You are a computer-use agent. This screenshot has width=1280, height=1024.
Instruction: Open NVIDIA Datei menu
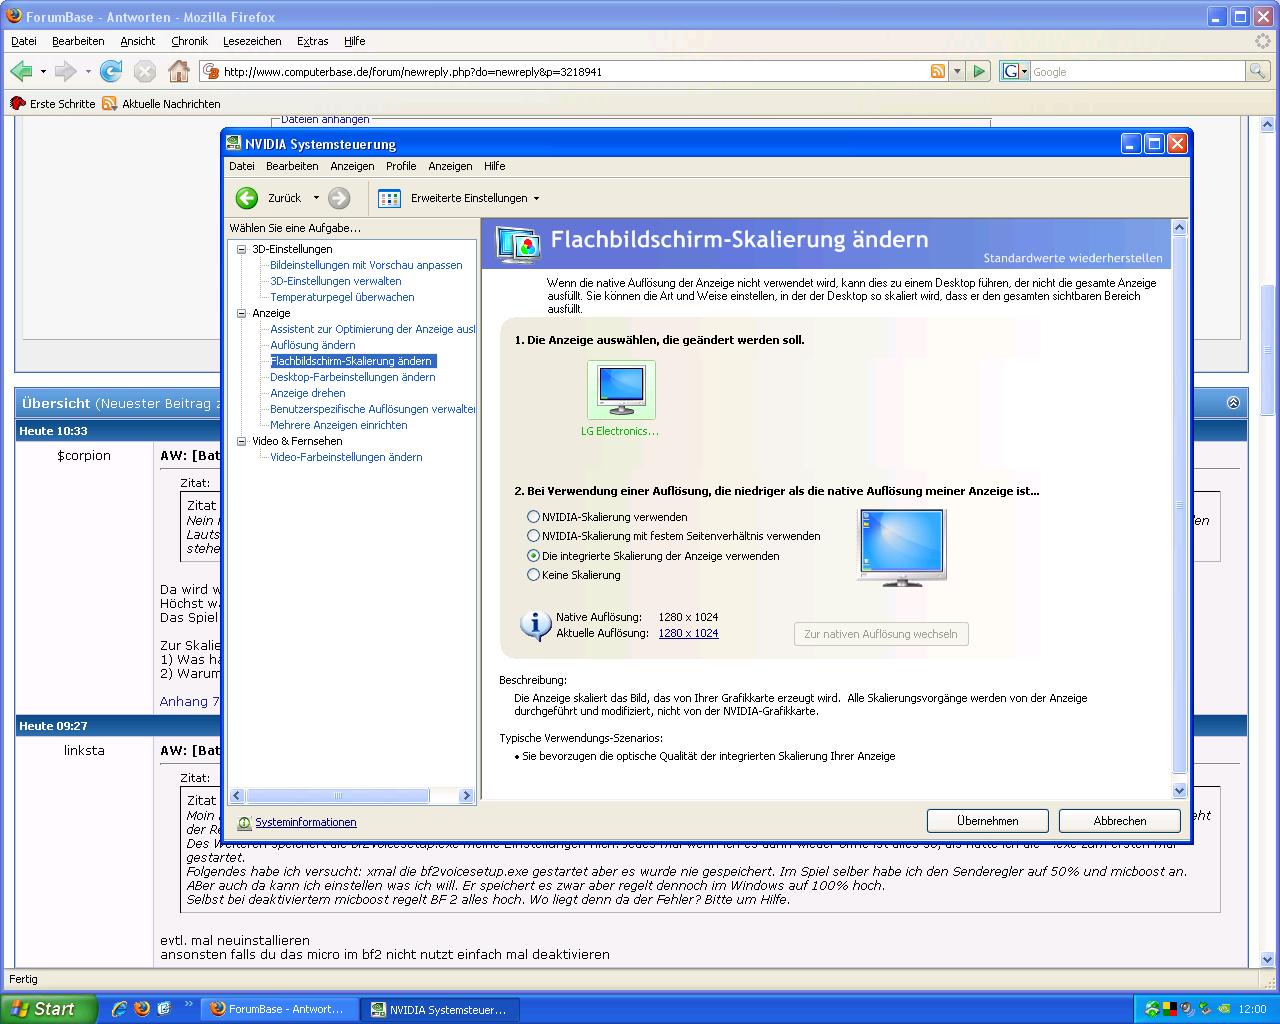point(242,166)
